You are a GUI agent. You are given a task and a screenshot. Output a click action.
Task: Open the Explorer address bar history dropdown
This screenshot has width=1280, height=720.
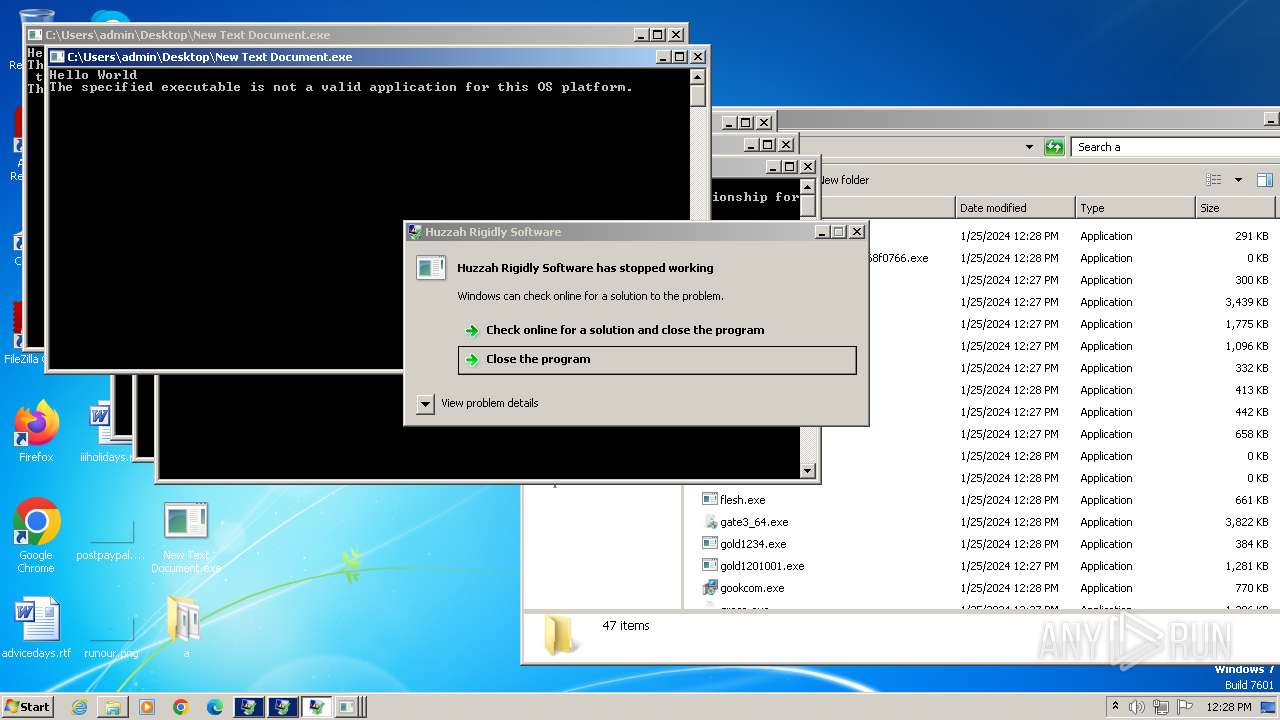(1029, 147)
